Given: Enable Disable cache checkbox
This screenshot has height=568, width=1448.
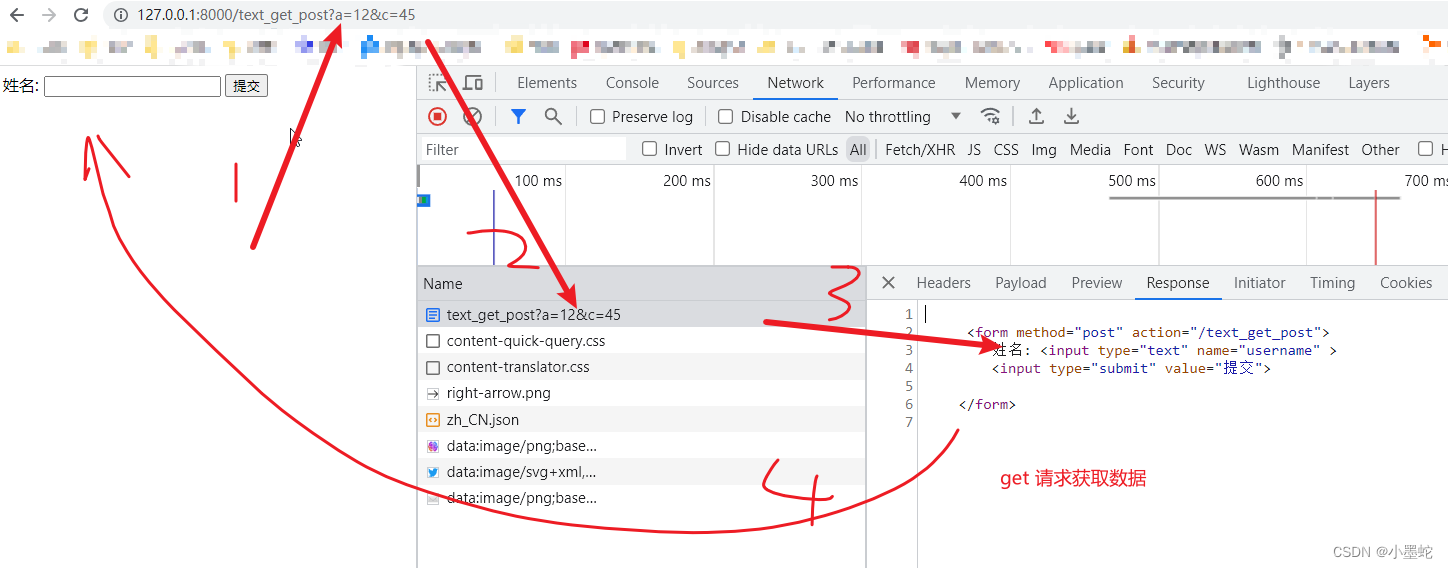Looking at the screenshot, I should (726, 117).
